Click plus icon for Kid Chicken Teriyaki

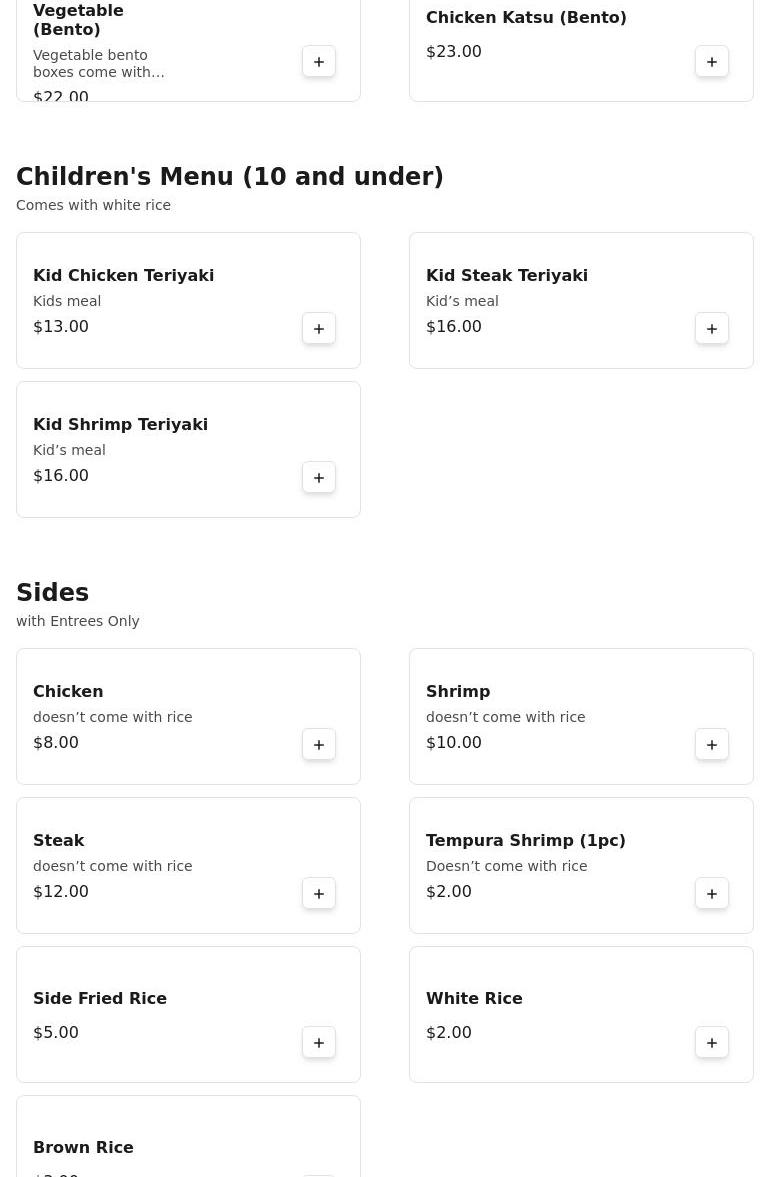click(319, 329)
